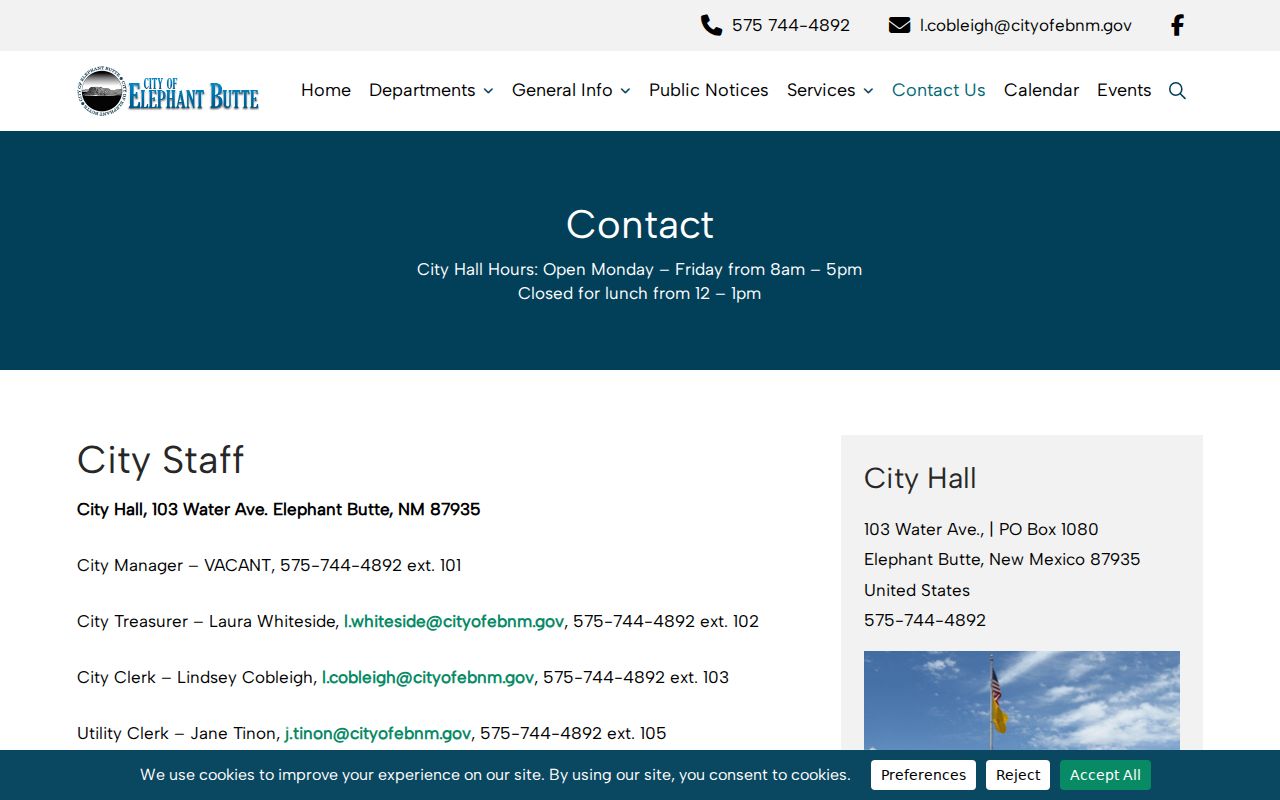The height and width of the screenshot is (800, 1280).
Task: Open the Departments menu
Action: coord(422,90)
